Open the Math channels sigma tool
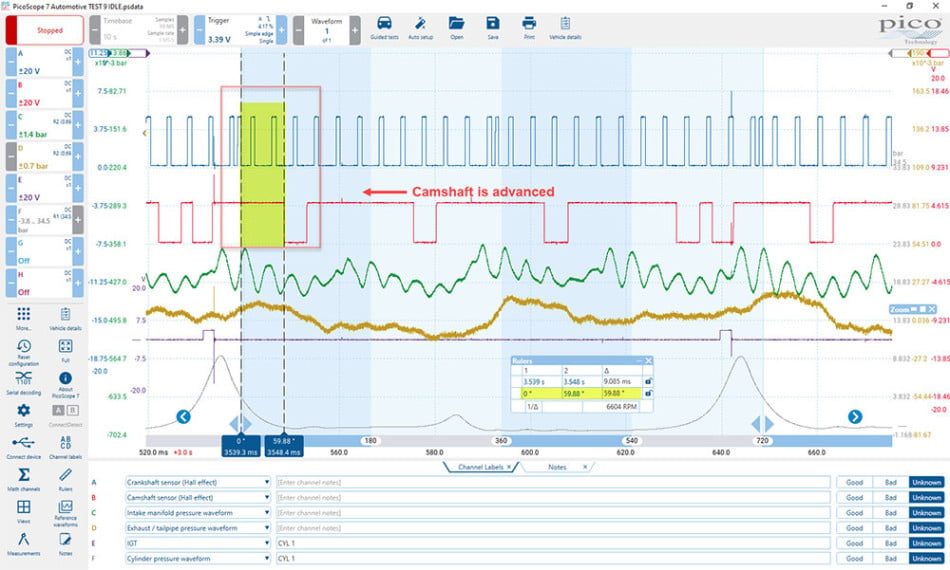Image resolution: width=950 pixels, height=570 pixels. tap(24, 478)
